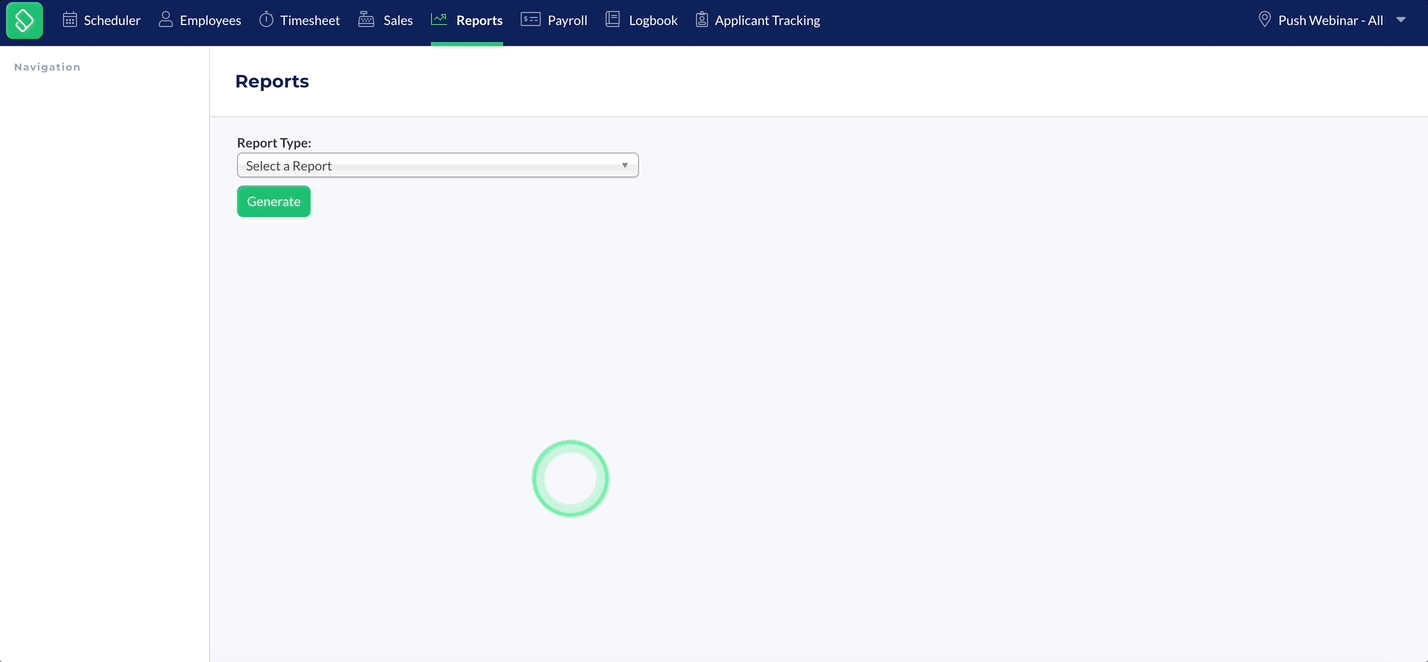Open the Logbook page
The height and width of the screenshot is (662, 1428).
641,20
